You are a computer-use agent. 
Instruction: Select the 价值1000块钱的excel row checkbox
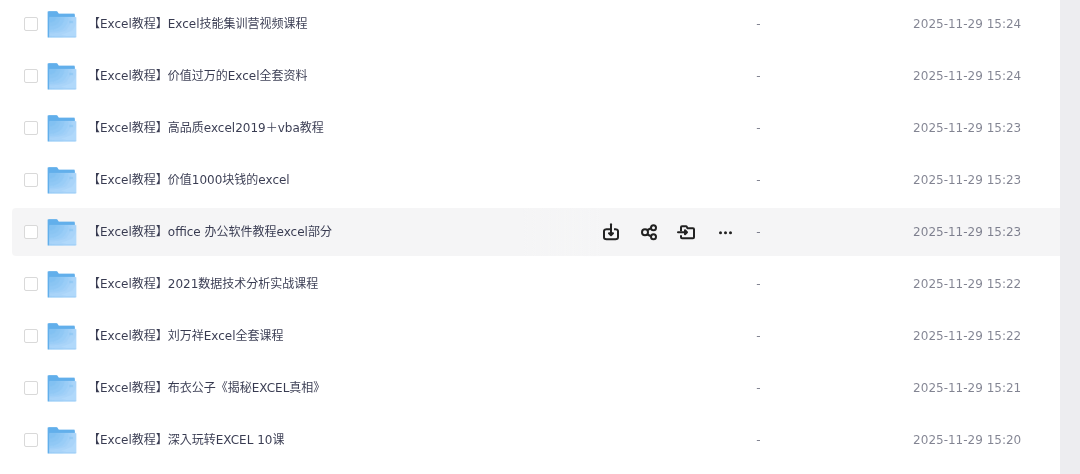(31, 180)
